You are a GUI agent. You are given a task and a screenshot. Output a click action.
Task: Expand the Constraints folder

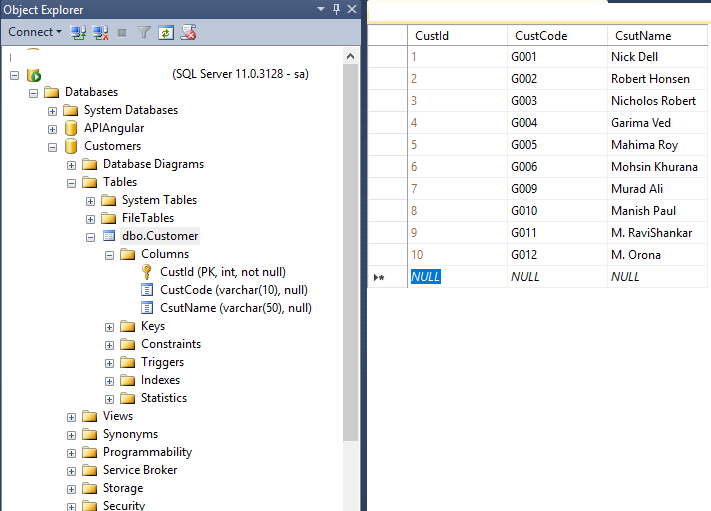tap(109, 345)
